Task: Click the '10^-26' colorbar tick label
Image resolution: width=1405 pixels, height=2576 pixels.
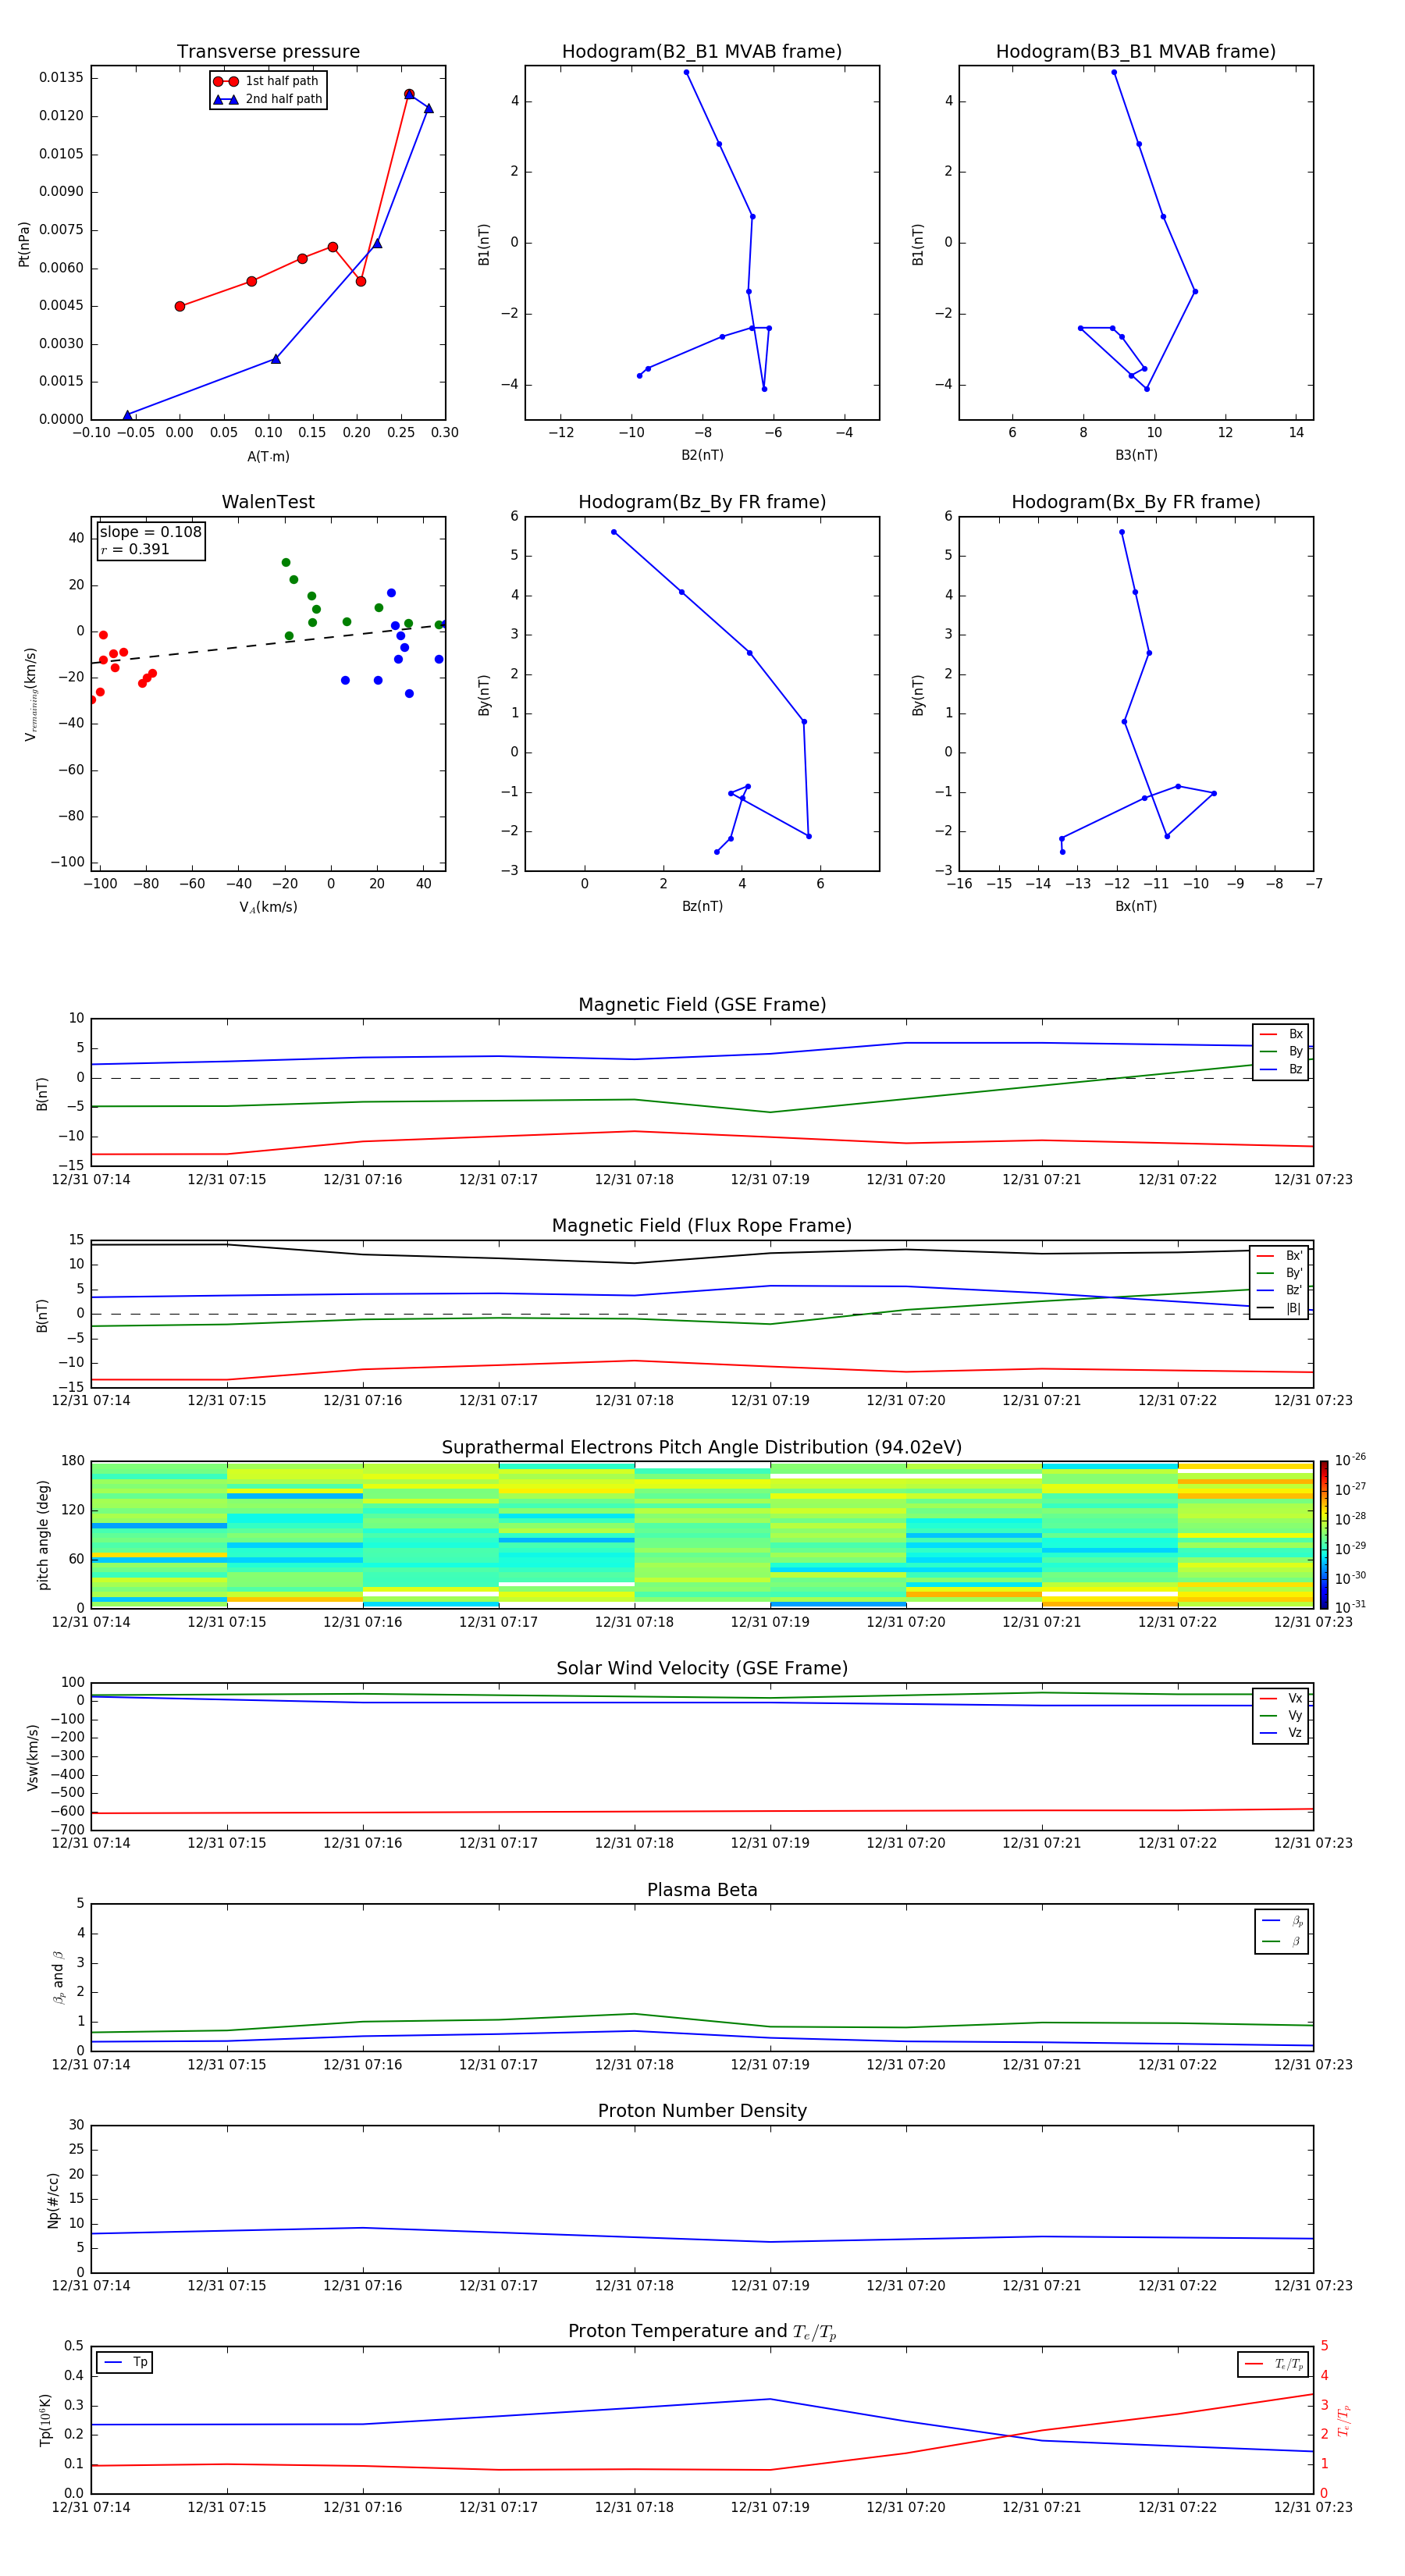Action: [1350, 1460]
